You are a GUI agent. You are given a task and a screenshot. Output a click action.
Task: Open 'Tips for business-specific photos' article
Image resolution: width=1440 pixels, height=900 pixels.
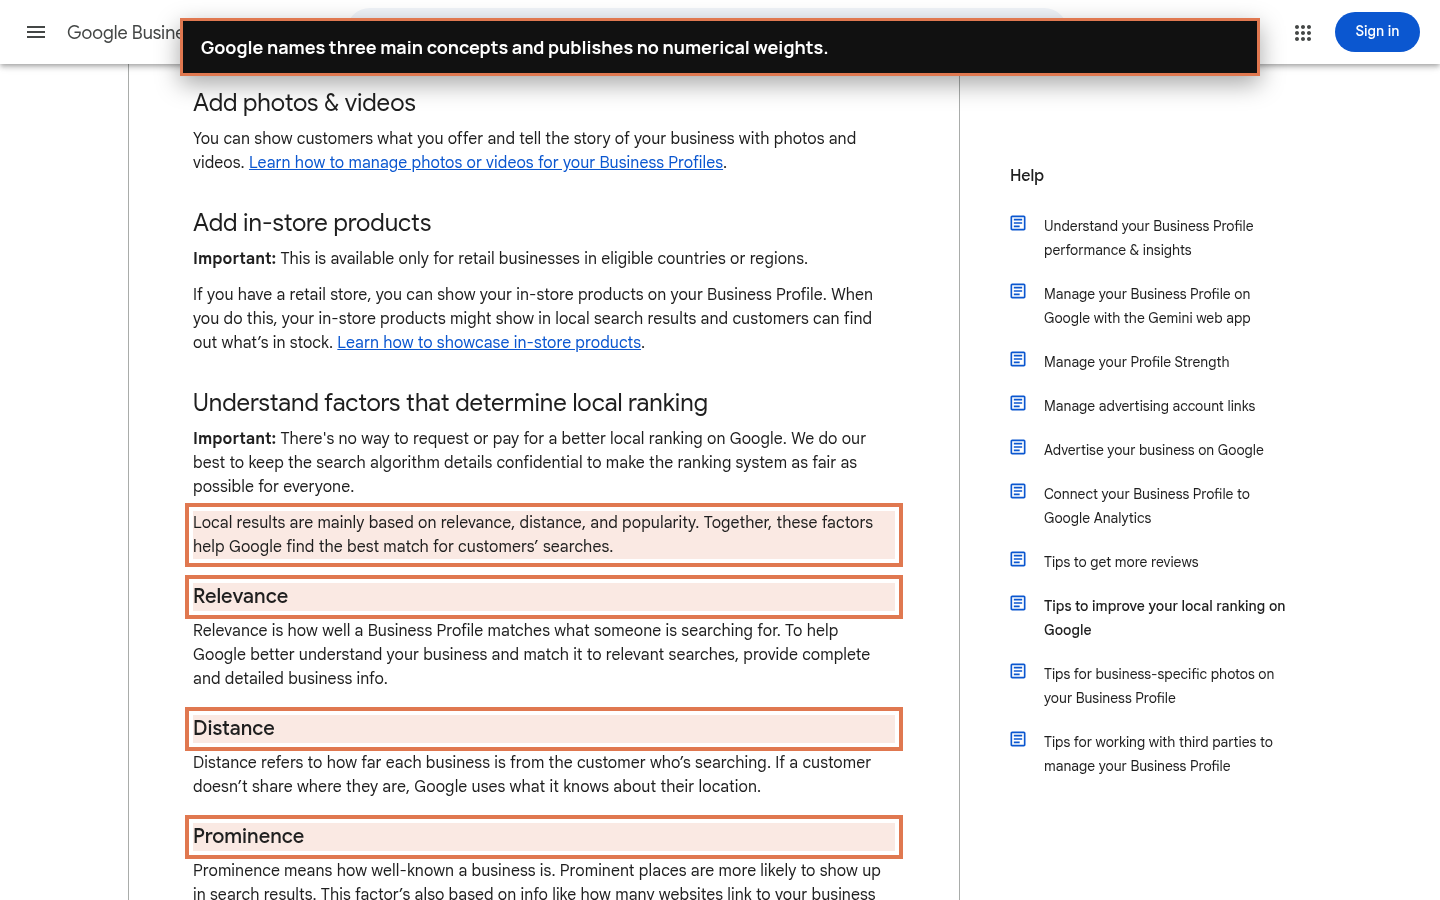point(1159,686)
